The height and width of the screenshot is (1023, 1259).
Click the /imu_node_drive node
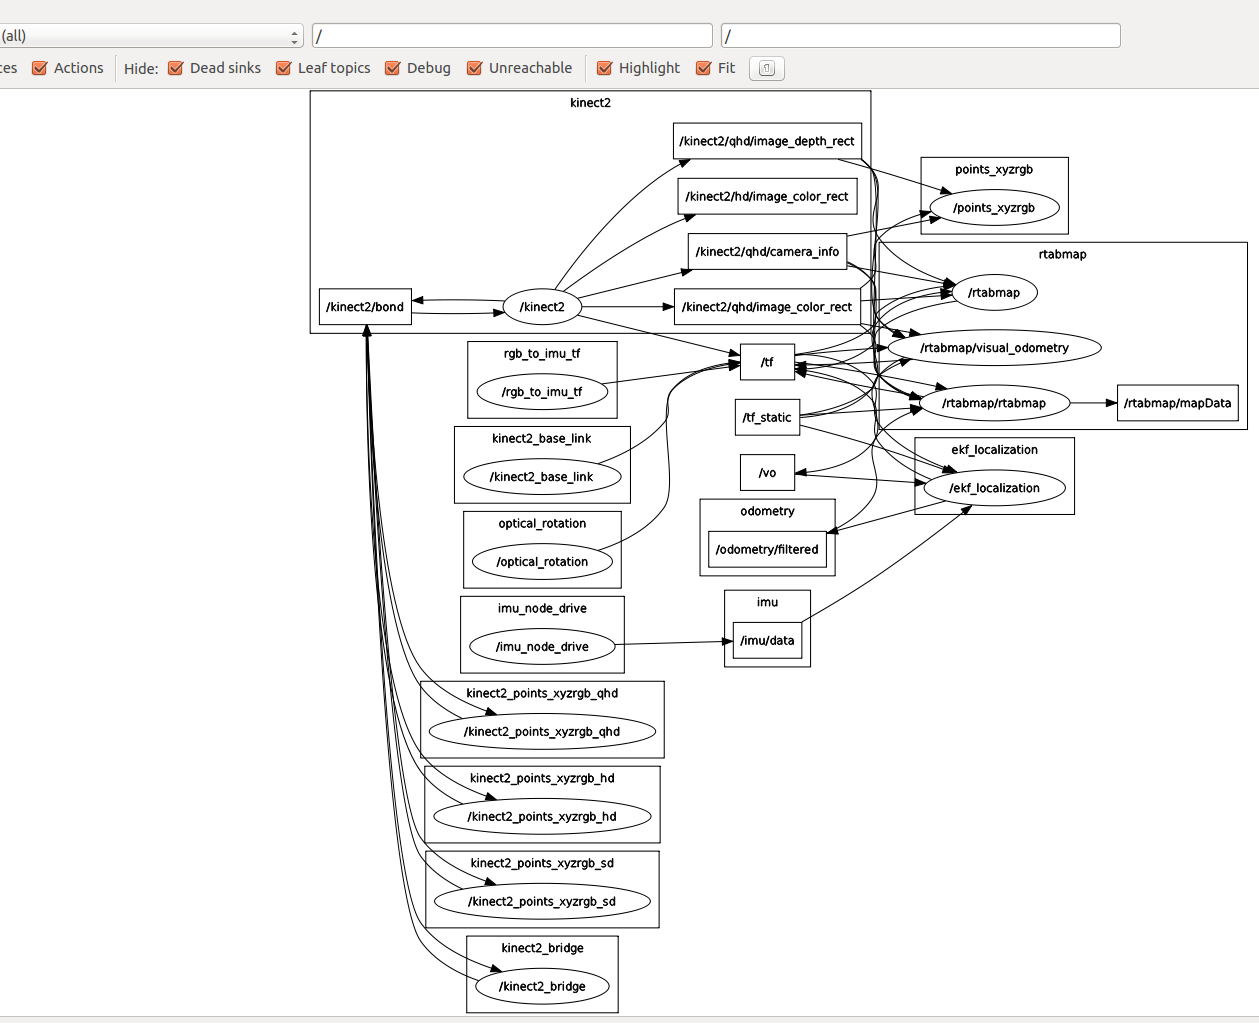(542, 647)
